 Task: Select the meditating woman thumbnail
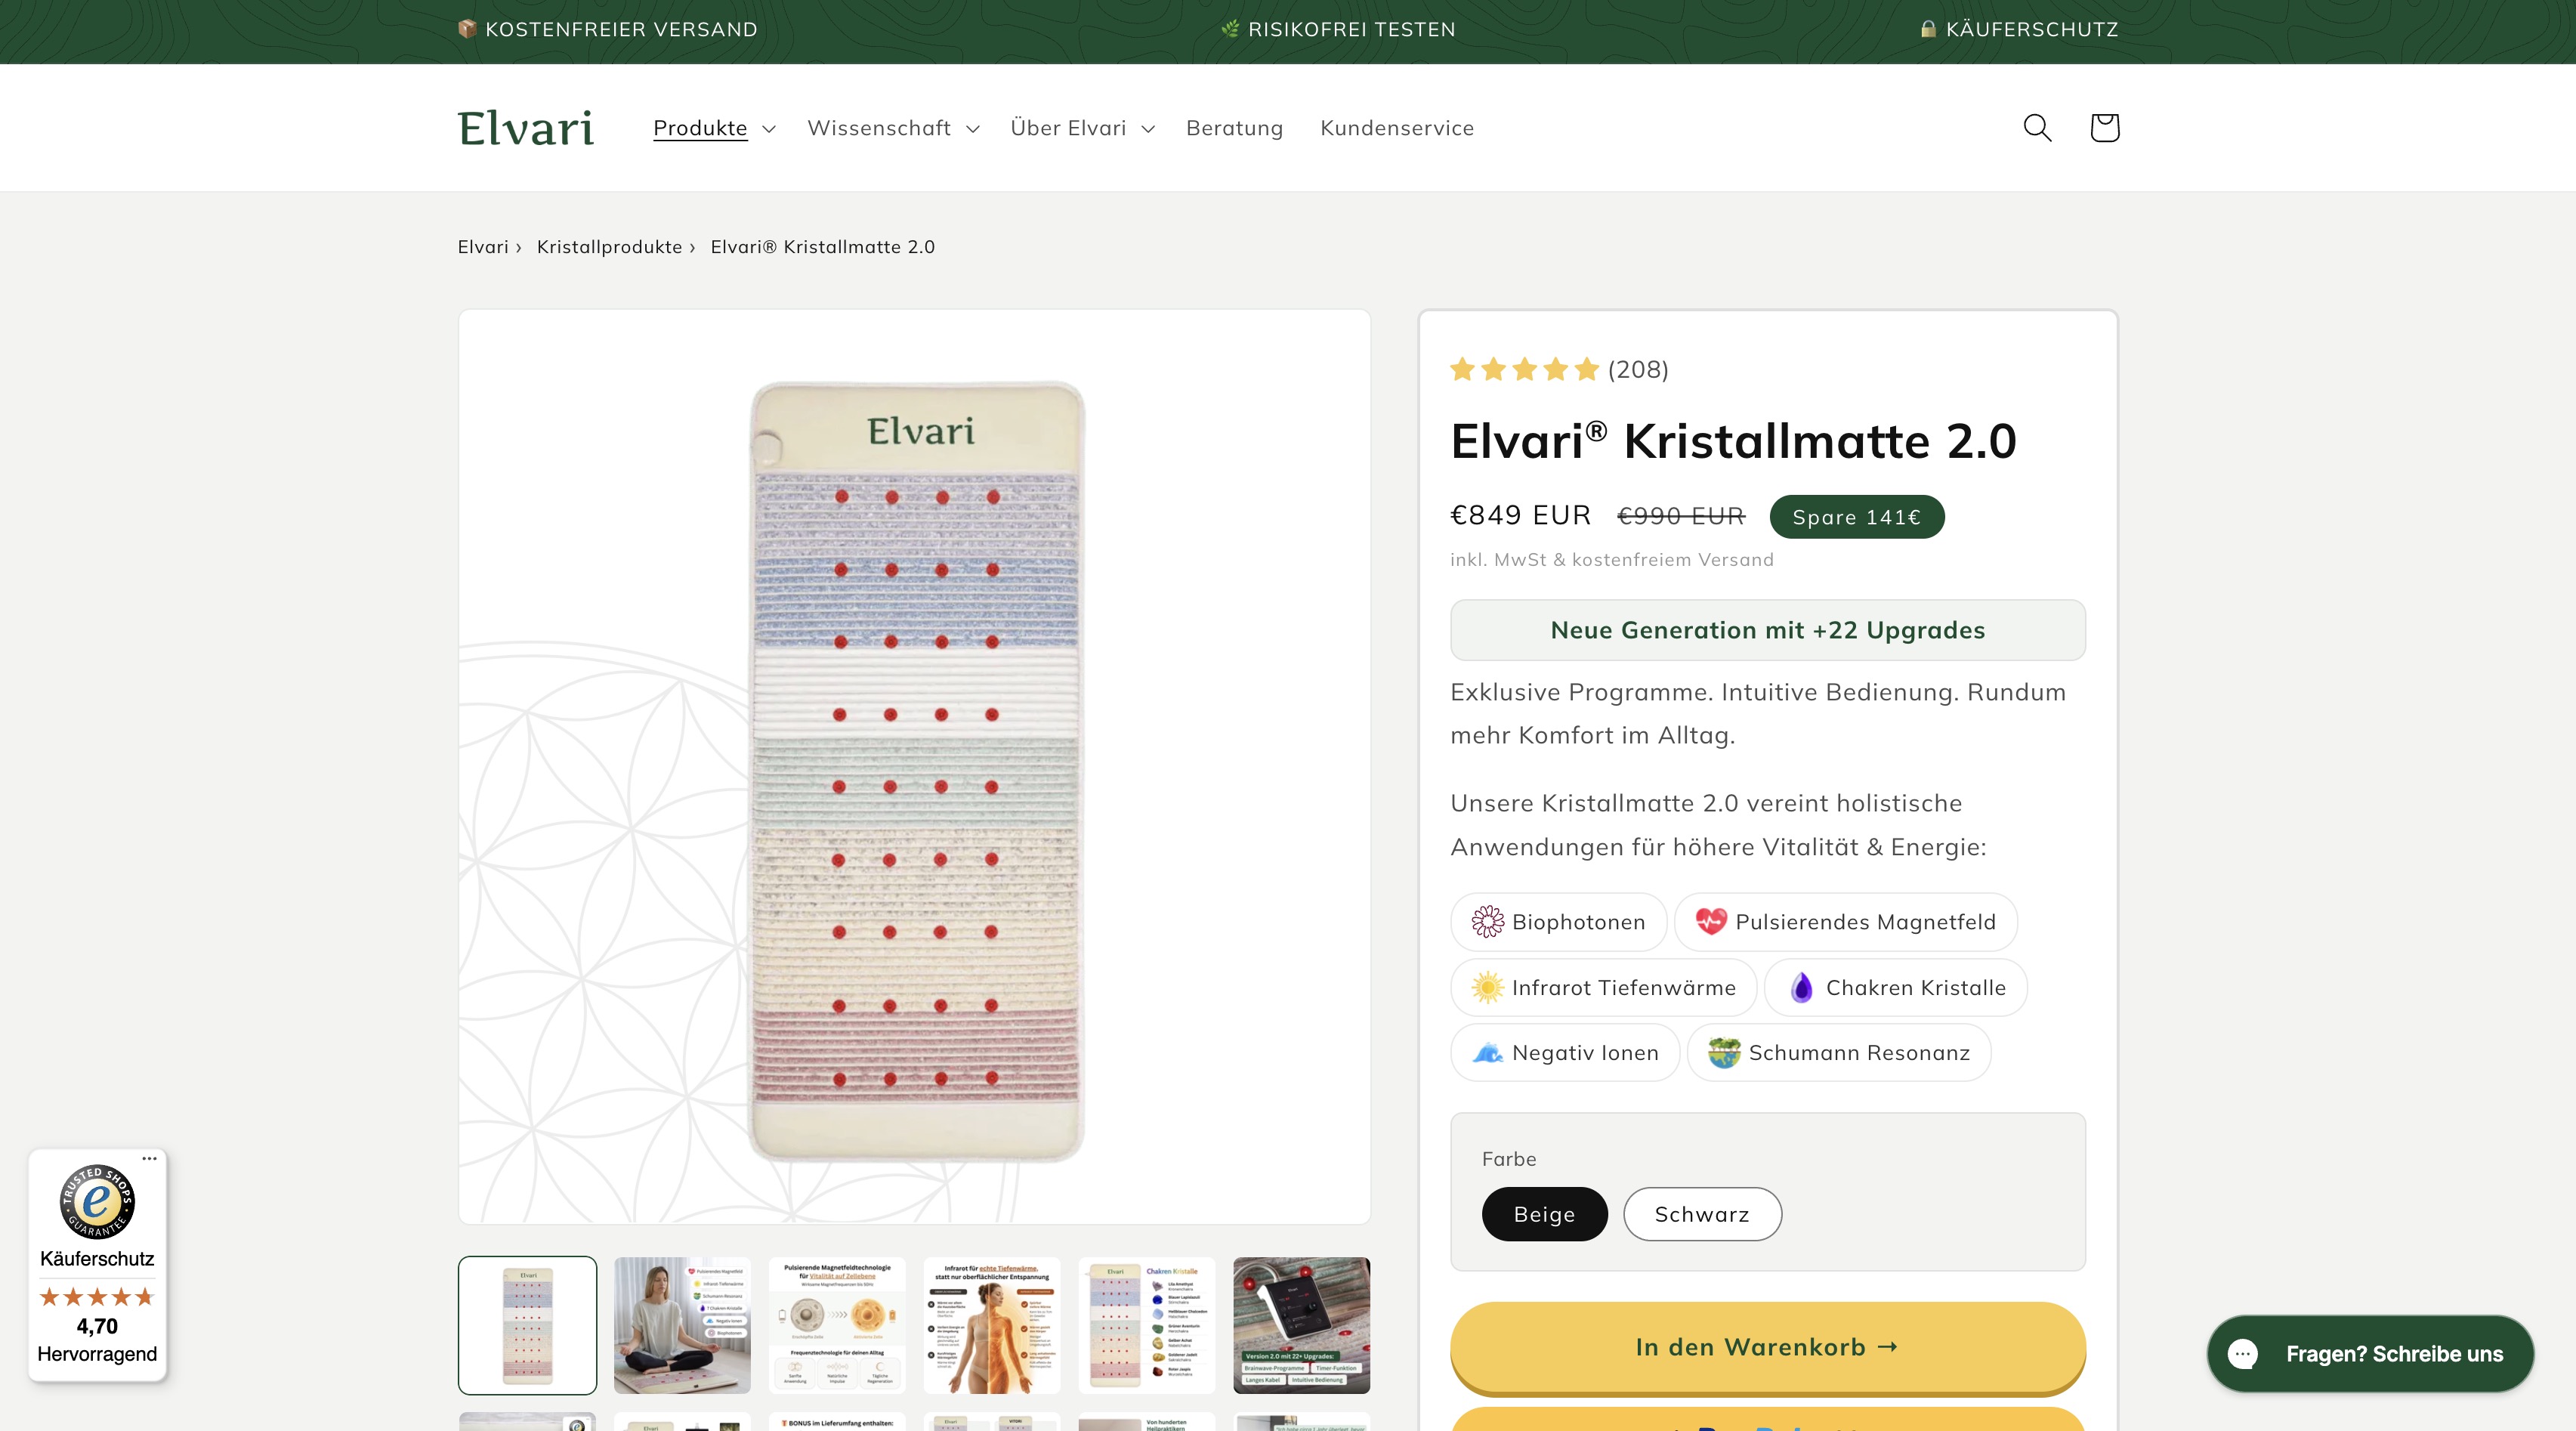(x=682, y=1326)
